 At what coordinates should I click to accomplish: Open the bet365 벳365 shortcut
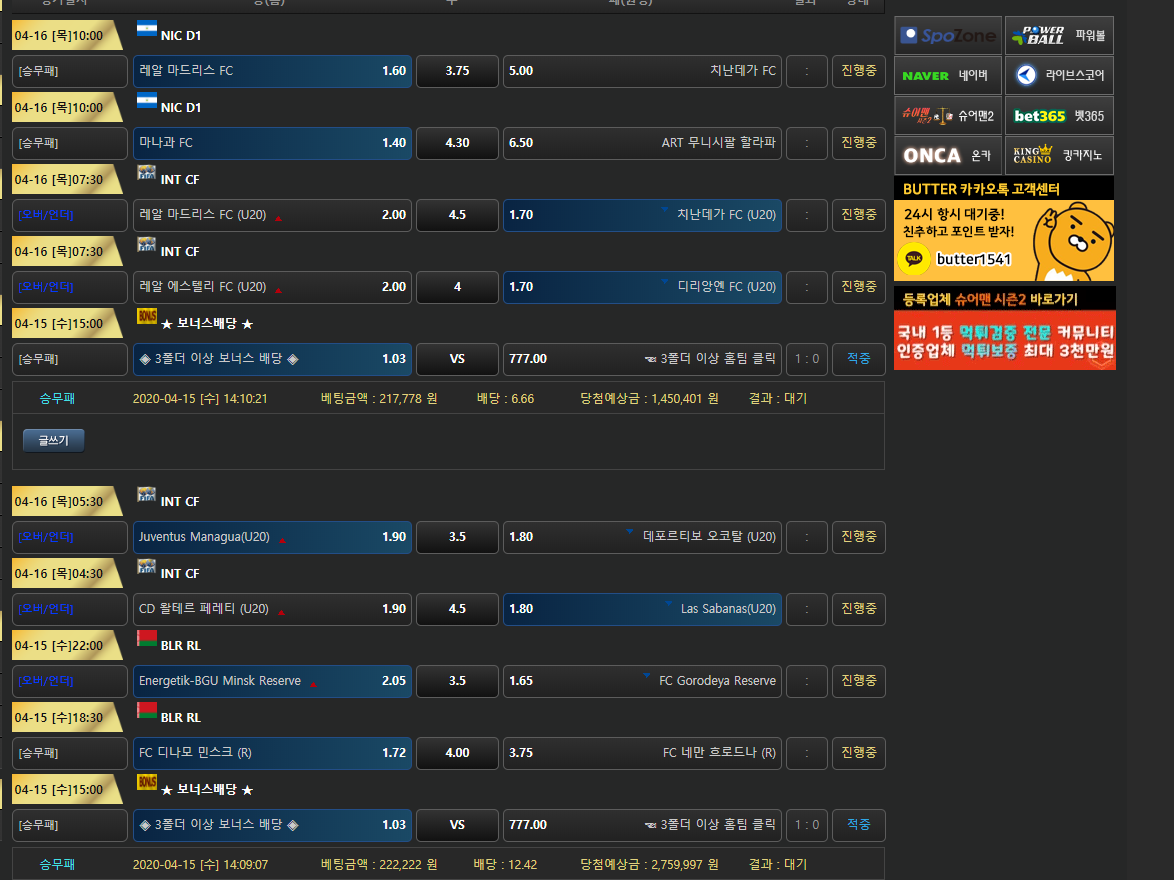1059,116
